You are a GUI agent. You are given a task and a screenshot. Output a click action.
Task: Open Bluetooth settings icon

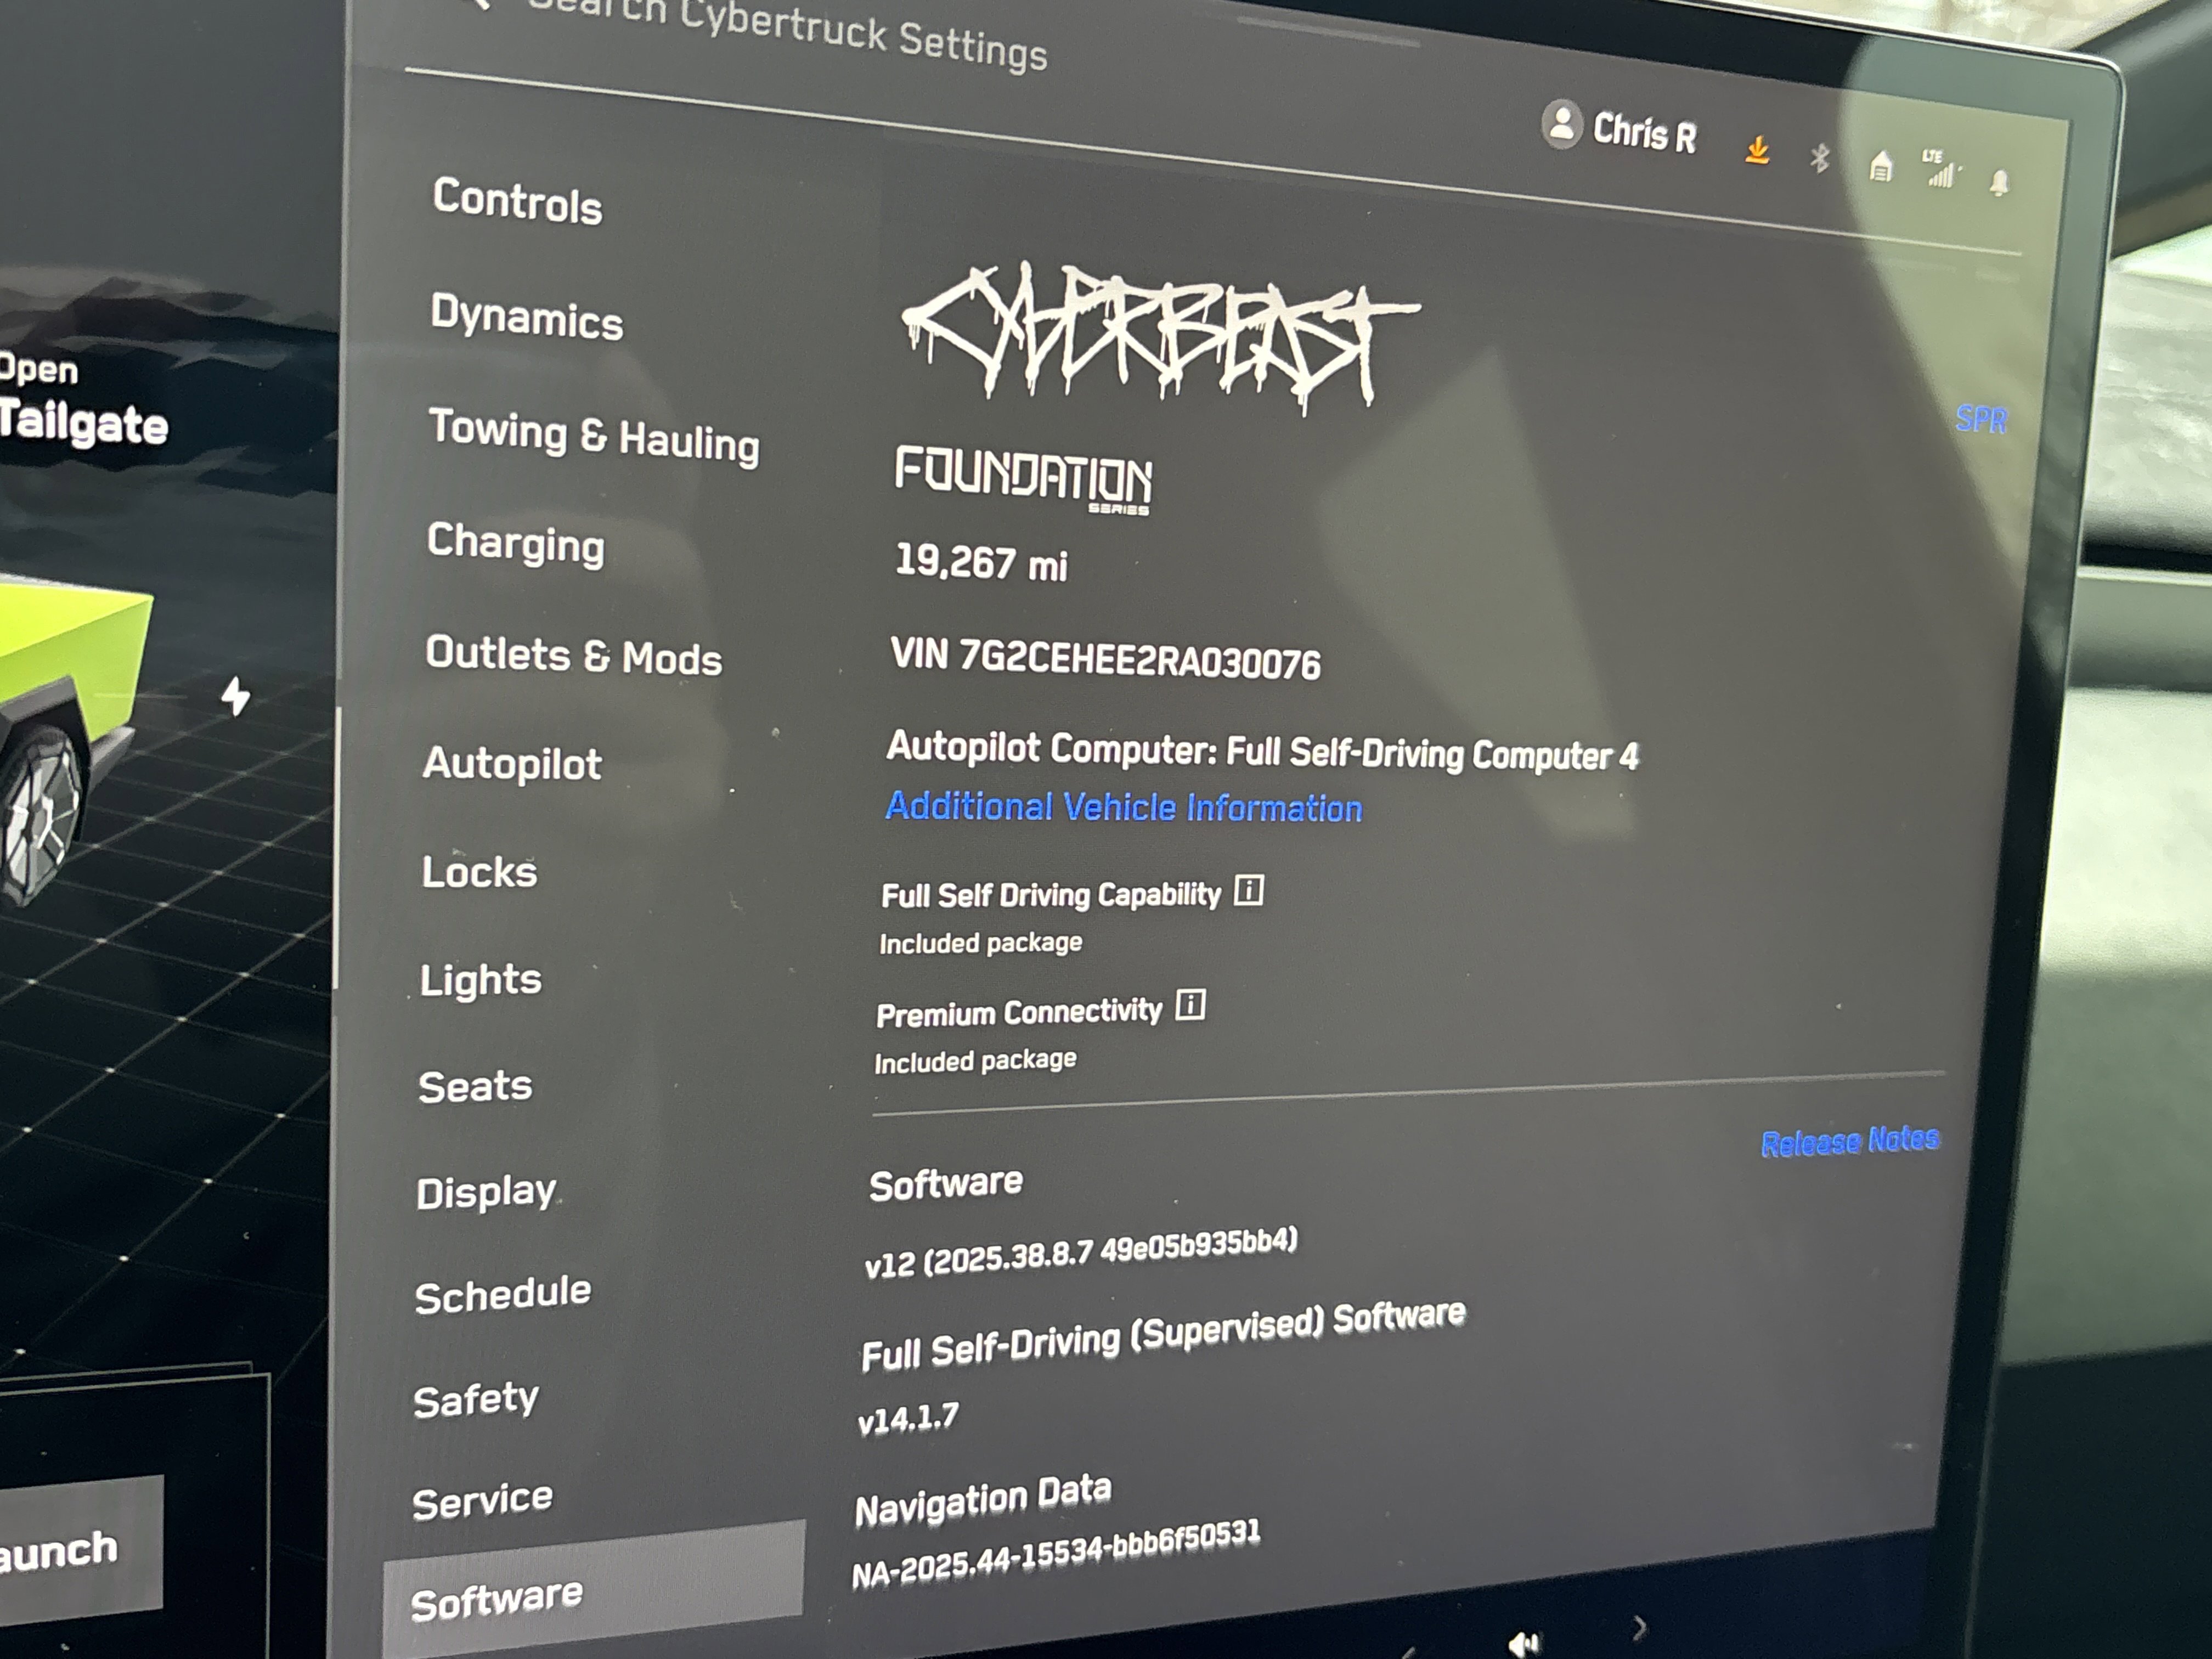click(x=1820, y=157)
